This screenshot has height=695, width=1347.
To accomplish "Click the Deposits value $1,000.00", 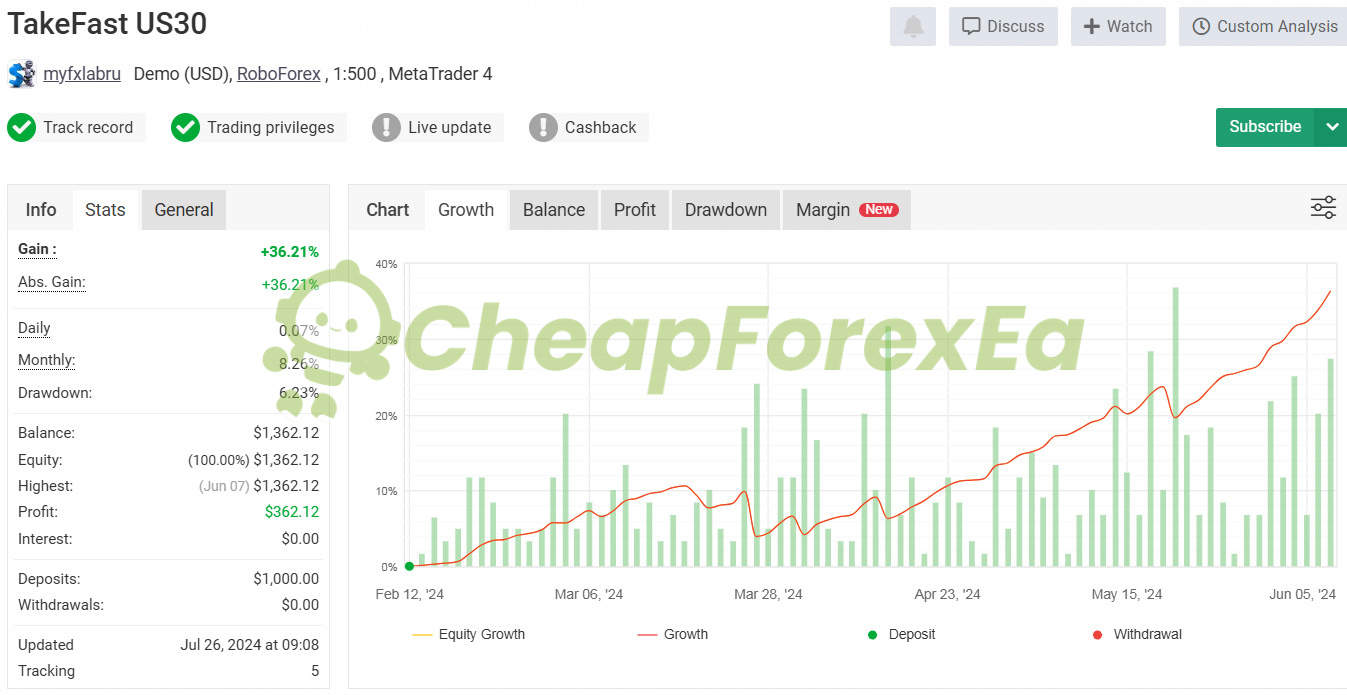I will [x=286, y=579].
